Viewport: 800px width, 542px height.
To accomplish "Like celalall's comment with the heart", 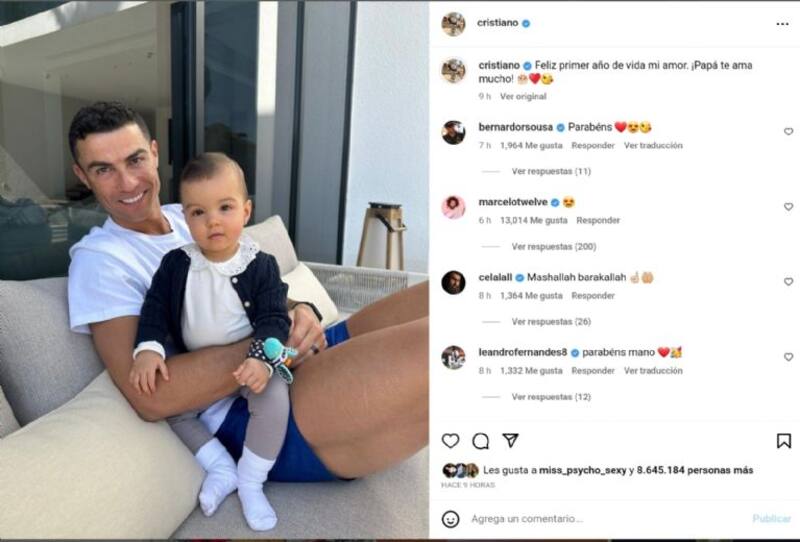I will click(788, 282).
